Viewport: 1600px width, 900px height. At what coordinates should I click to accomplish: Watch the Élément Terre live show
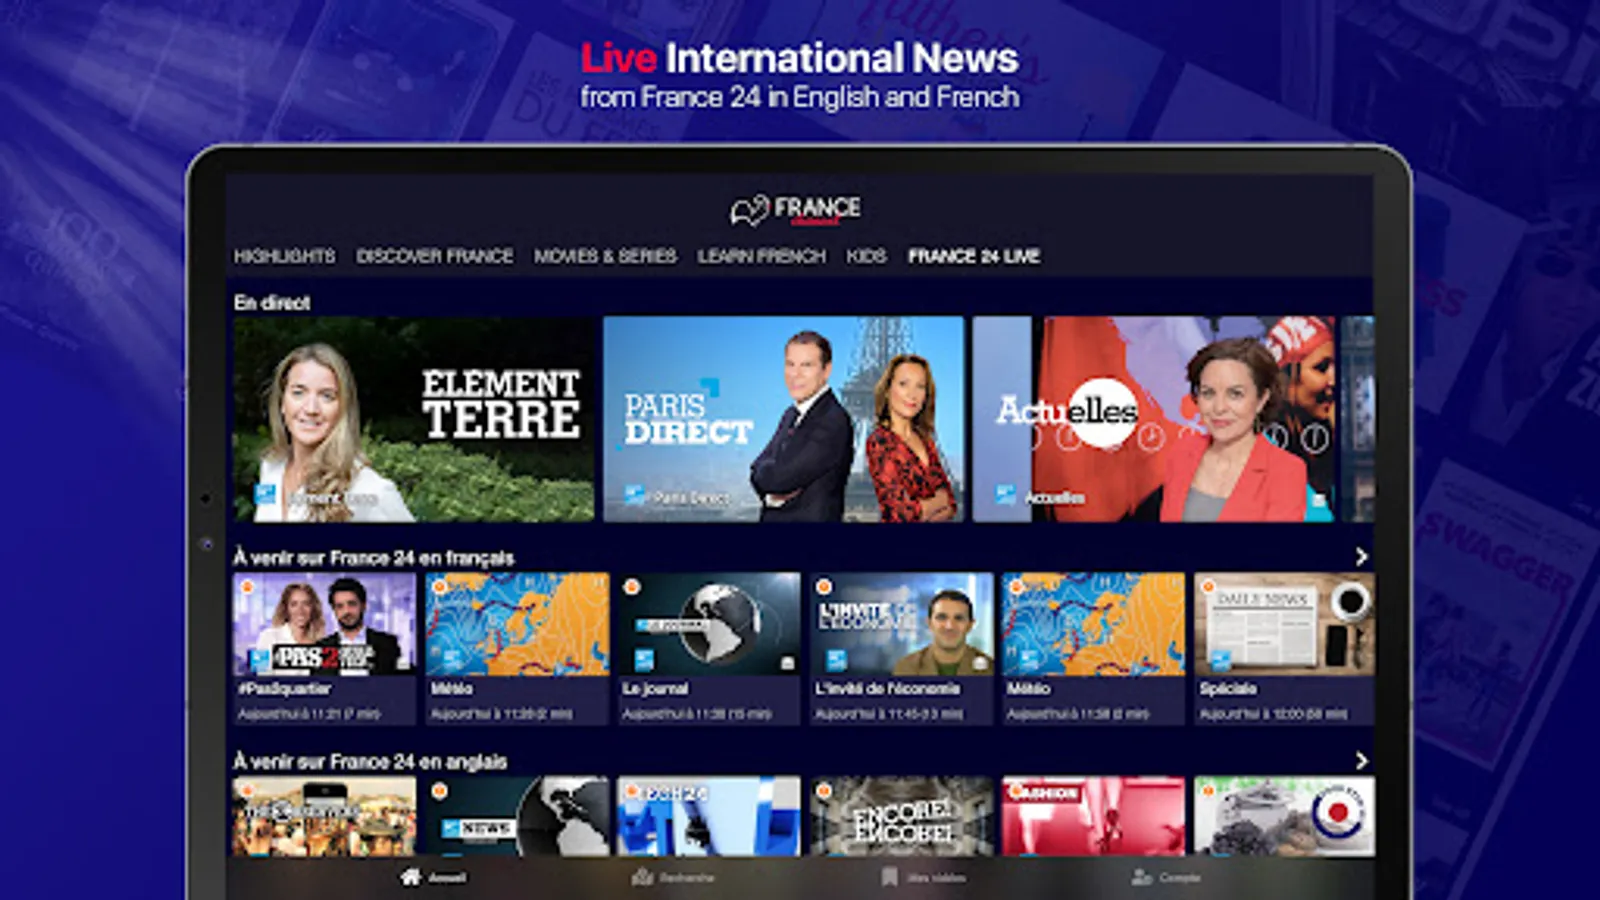[x=414, y=419]
